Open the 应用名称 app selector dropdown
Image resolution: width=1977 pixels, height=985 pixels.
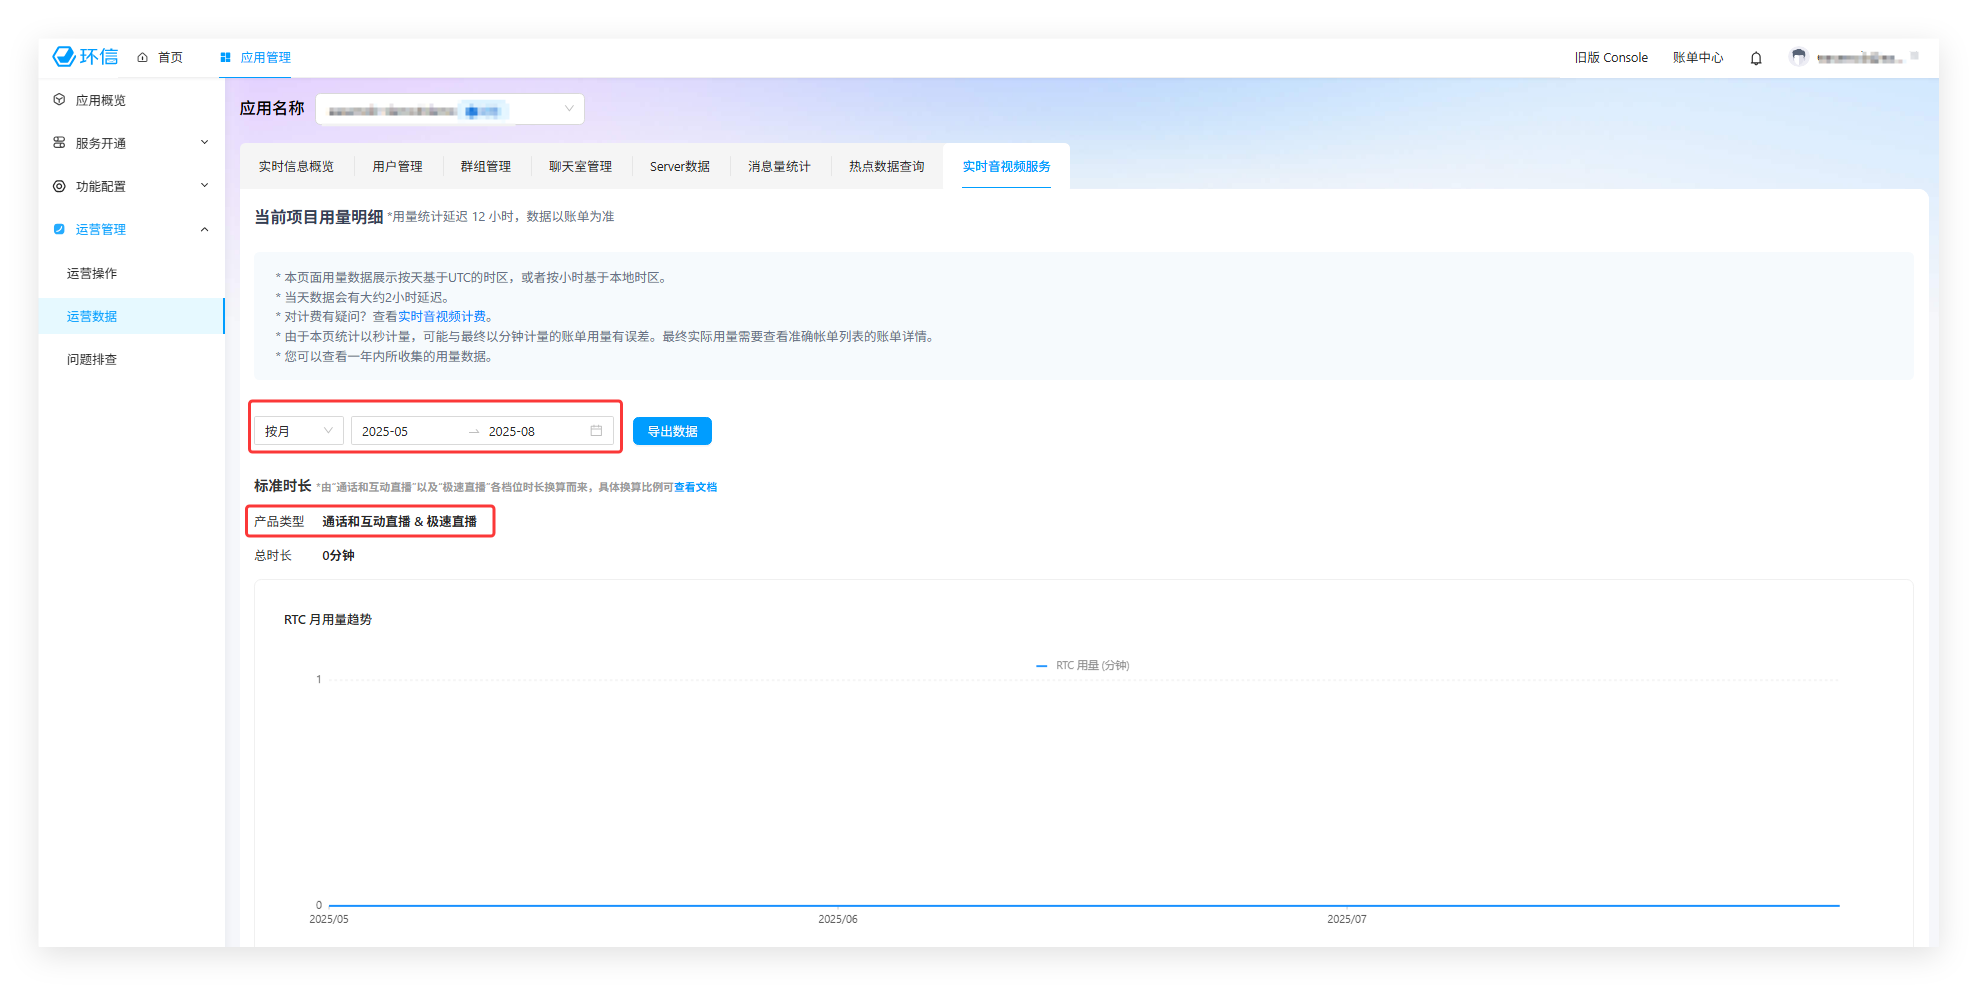pyautogui.click(x=450, y=109)
